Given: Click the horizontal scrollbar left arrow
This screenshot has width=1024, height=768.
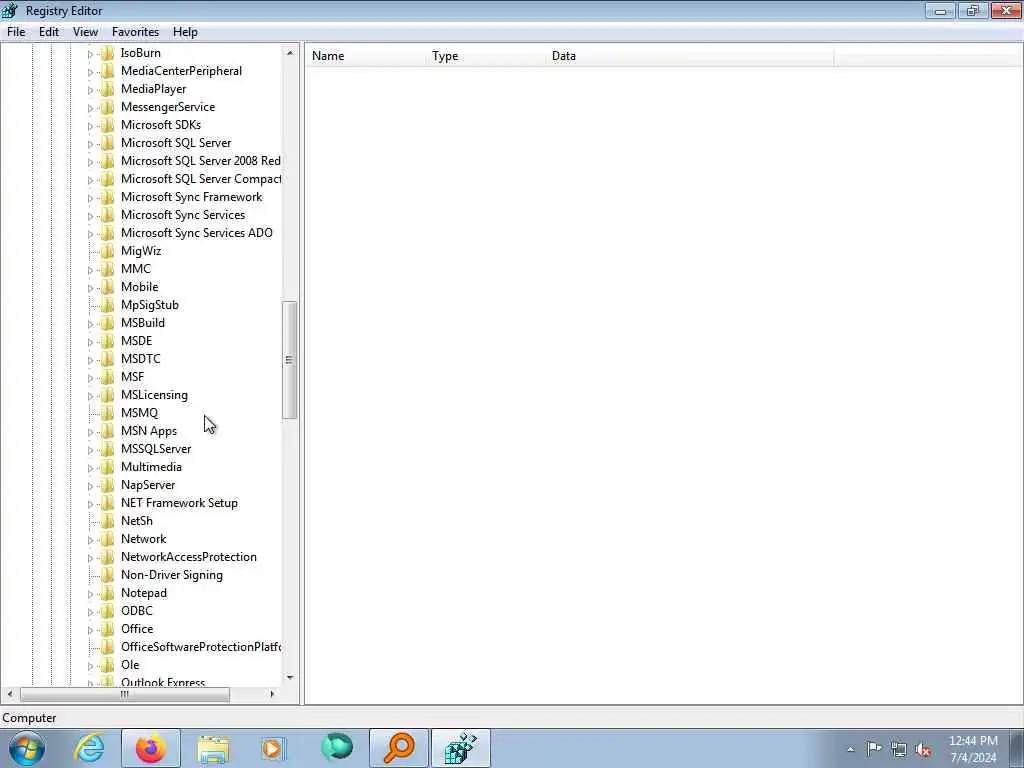Looking at the screenshot, I should [x=10, y=694].
